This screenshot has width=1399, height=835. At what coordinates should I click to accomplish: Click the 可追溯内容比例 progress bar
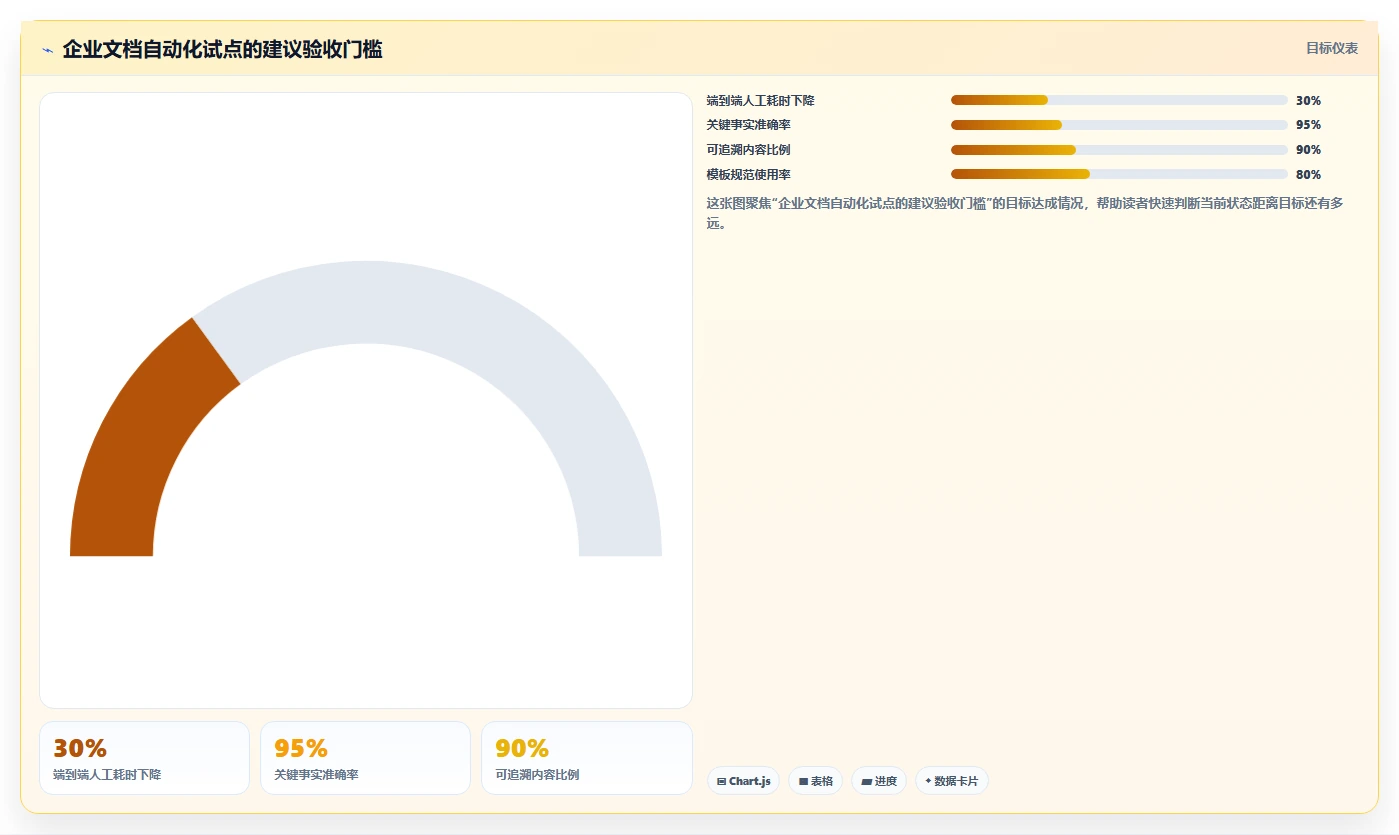tap(1119, 150)
